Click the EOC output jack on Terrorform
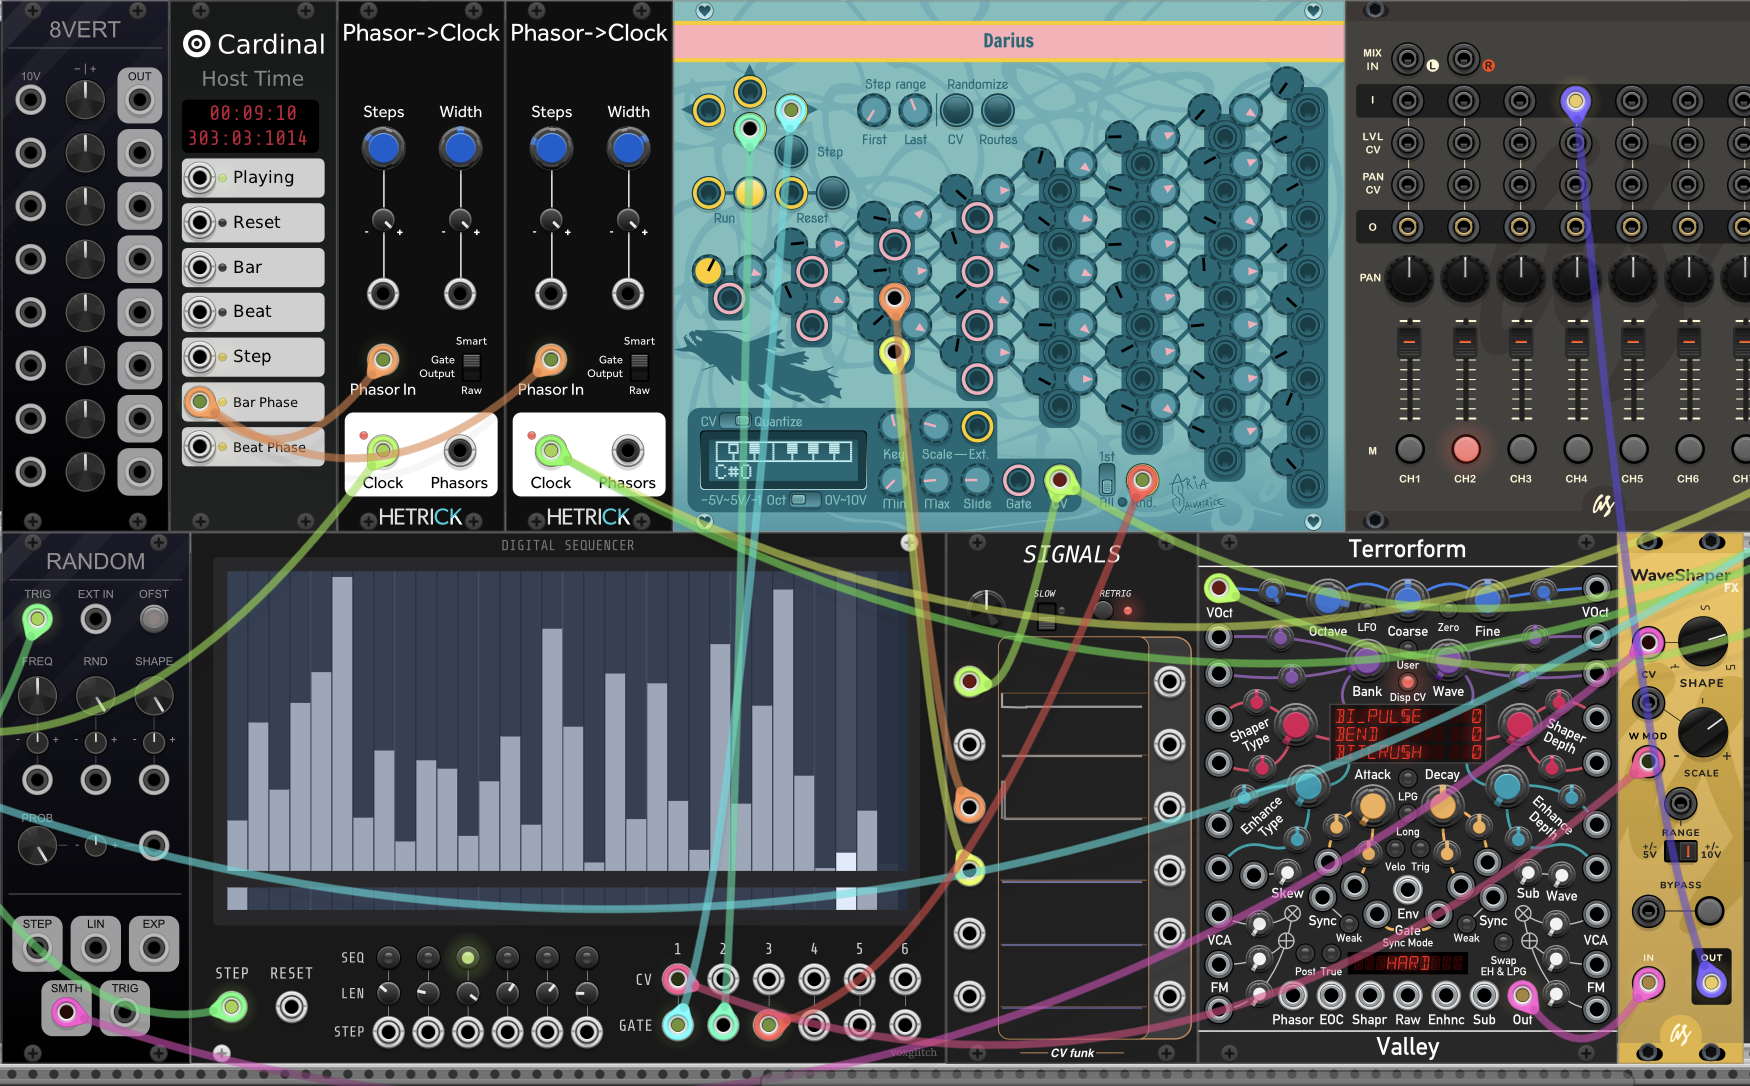Viewport: 1750px width, 1086px height. click(x=1331, y=995)
